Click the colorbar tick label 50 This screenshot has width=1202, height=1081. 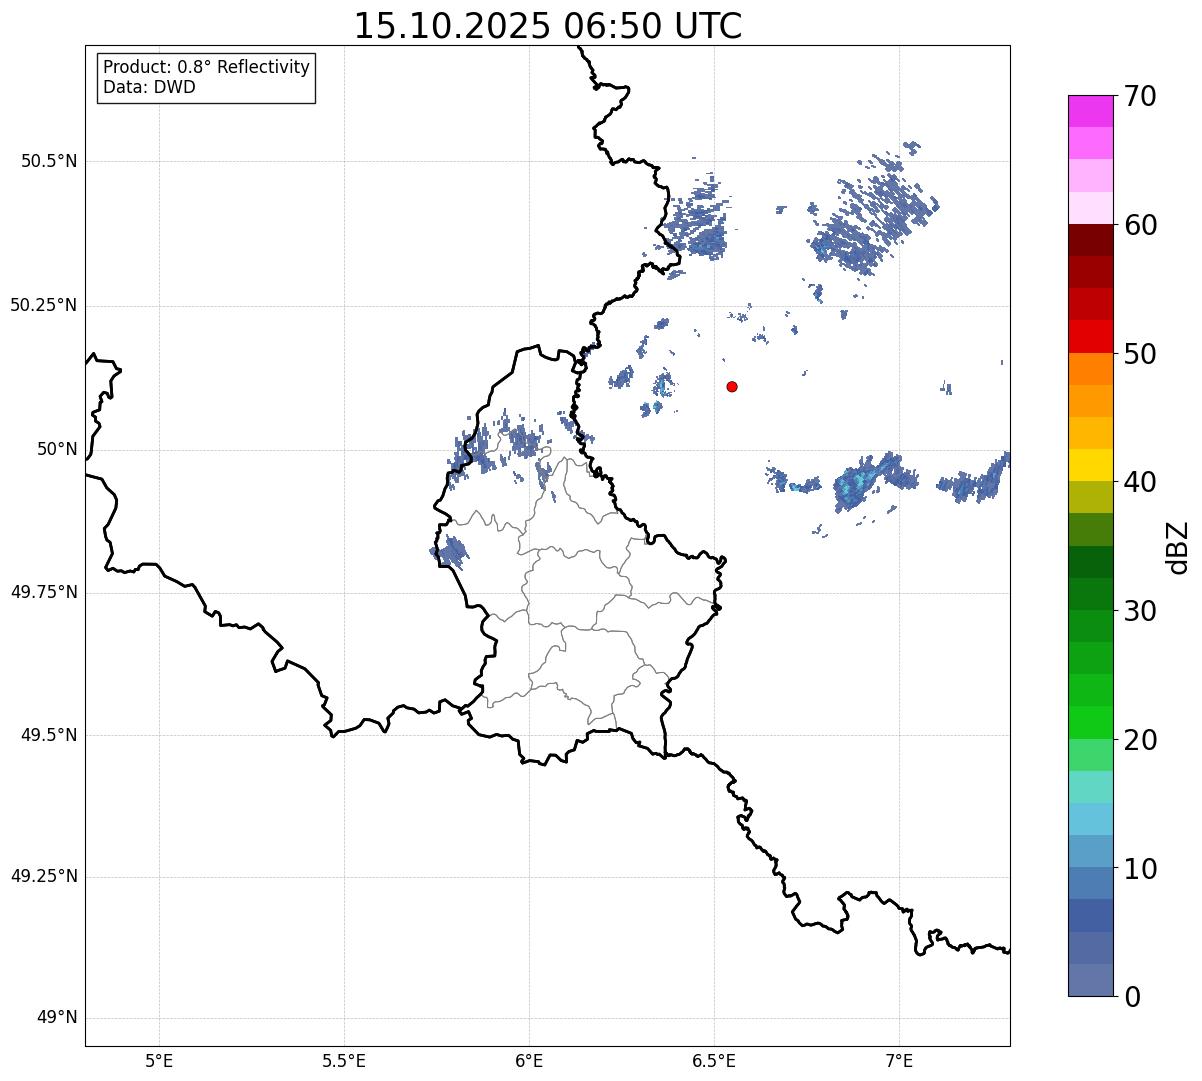(x=1140, y=354)
